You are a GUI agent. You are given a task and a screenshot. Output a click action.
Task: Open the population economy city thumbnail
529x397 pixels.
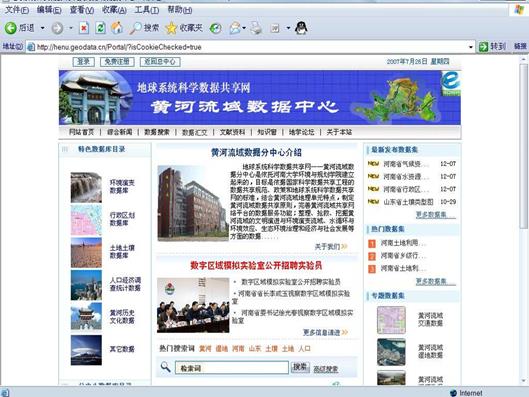tap(86, 285)
